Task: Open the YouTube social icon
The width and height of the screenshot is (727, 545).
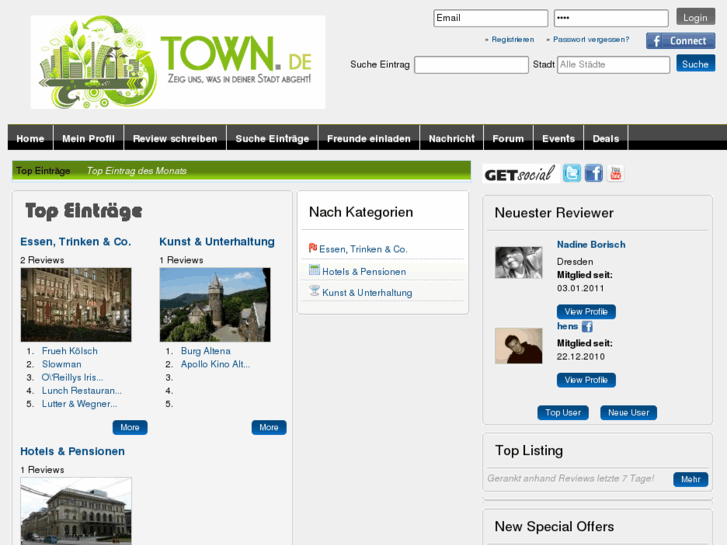Action: click(x=615, y=173)
